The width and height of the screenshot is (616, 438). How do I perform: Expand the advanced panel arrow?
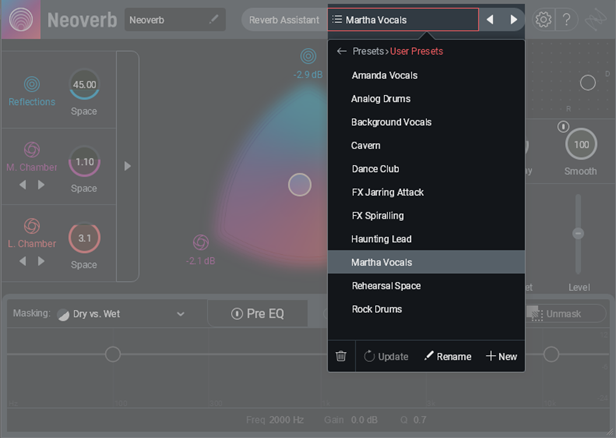(x=127, y=166)
